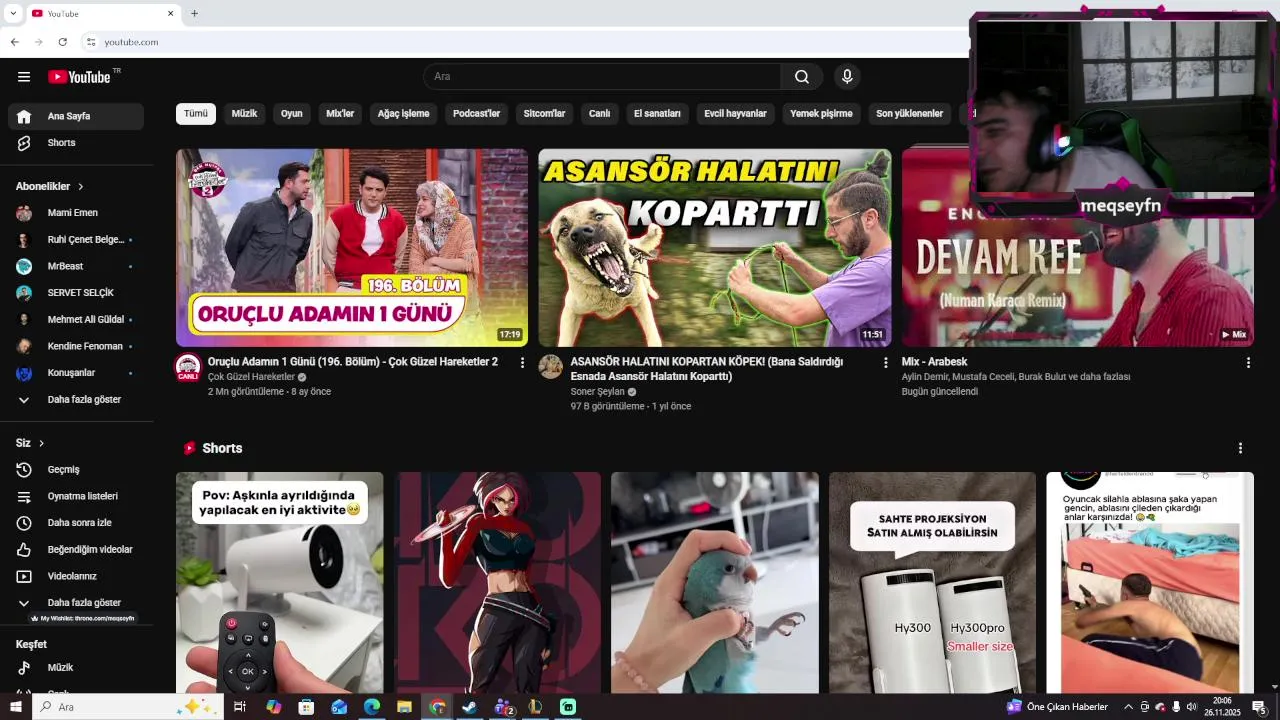
Task: Select the Ağaç işleme filter chip
Action: click(403, 114)
